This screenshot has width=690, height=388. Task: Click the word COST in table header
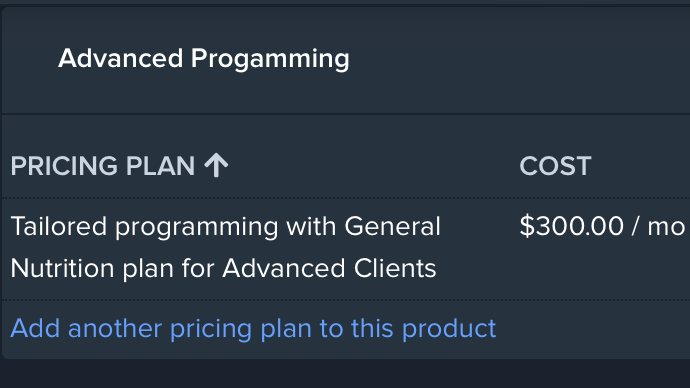click(555, 166)
